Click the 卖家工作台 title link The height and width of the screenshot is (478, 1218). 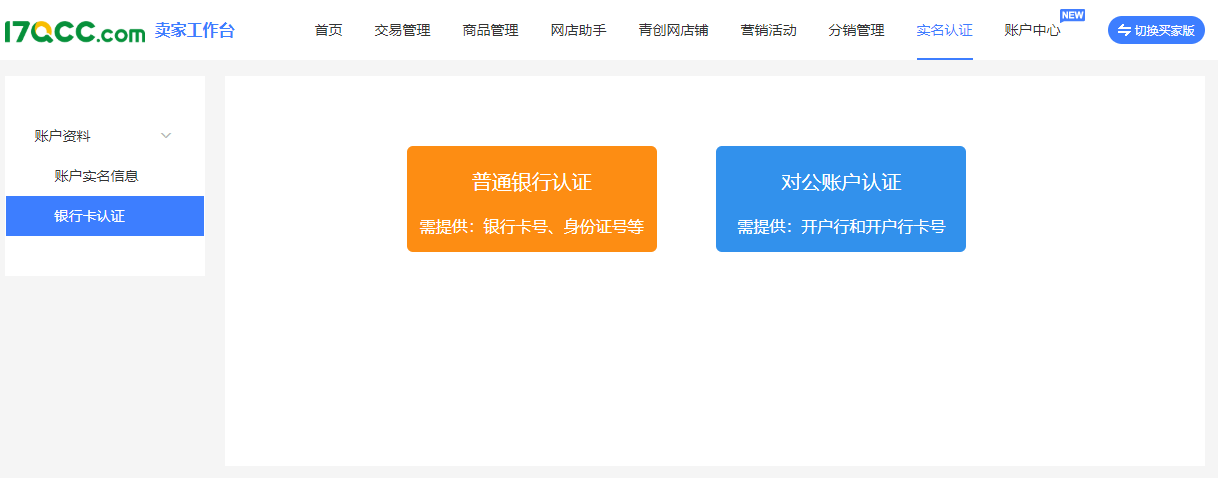pyautogui.click(x=195, y=30)
